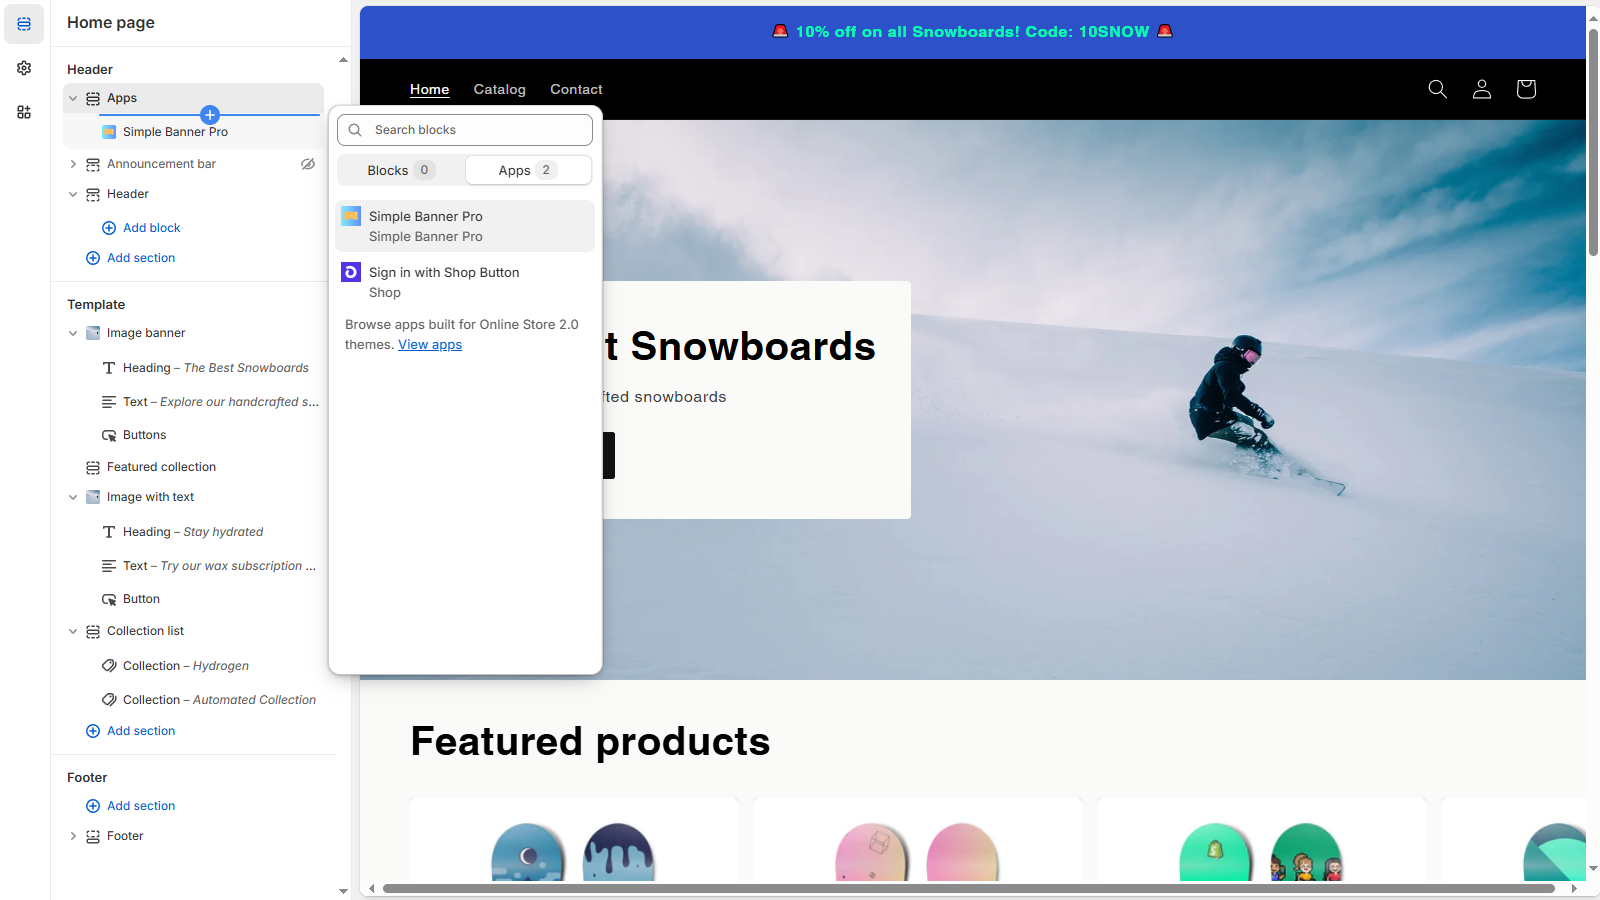
Task: Select the Apps tab in block picker
Action: (528, 170)
